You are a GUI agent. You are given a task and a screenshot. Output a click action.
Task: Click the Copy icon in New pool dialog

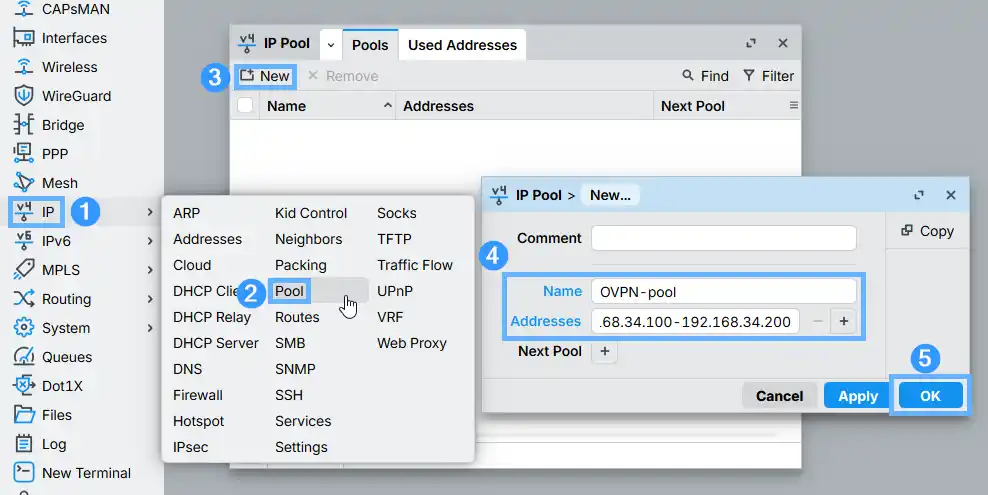tap(907, 230)
